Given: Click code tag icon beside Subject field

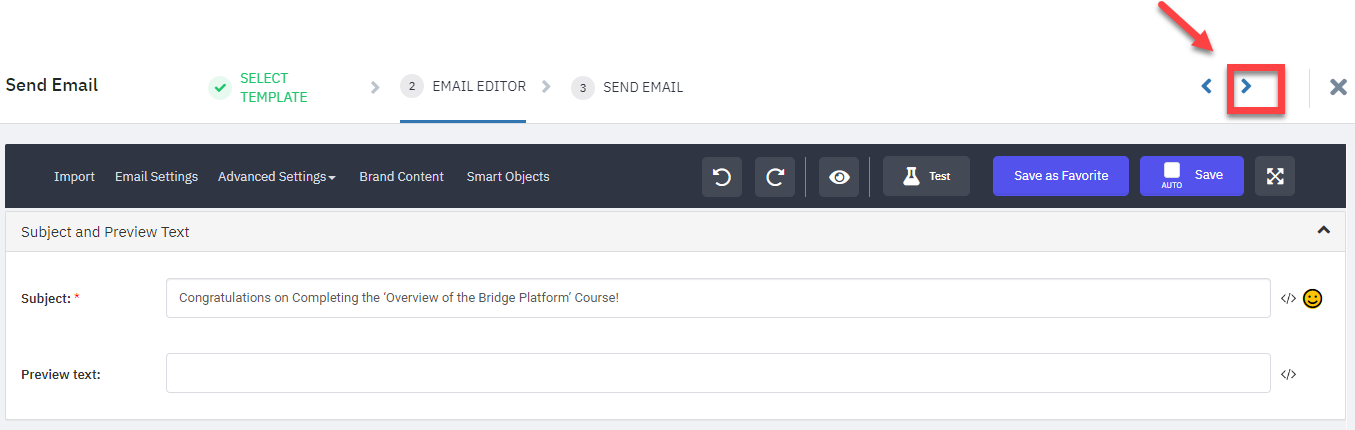Looking at the screenshot, I should 1289,298.
